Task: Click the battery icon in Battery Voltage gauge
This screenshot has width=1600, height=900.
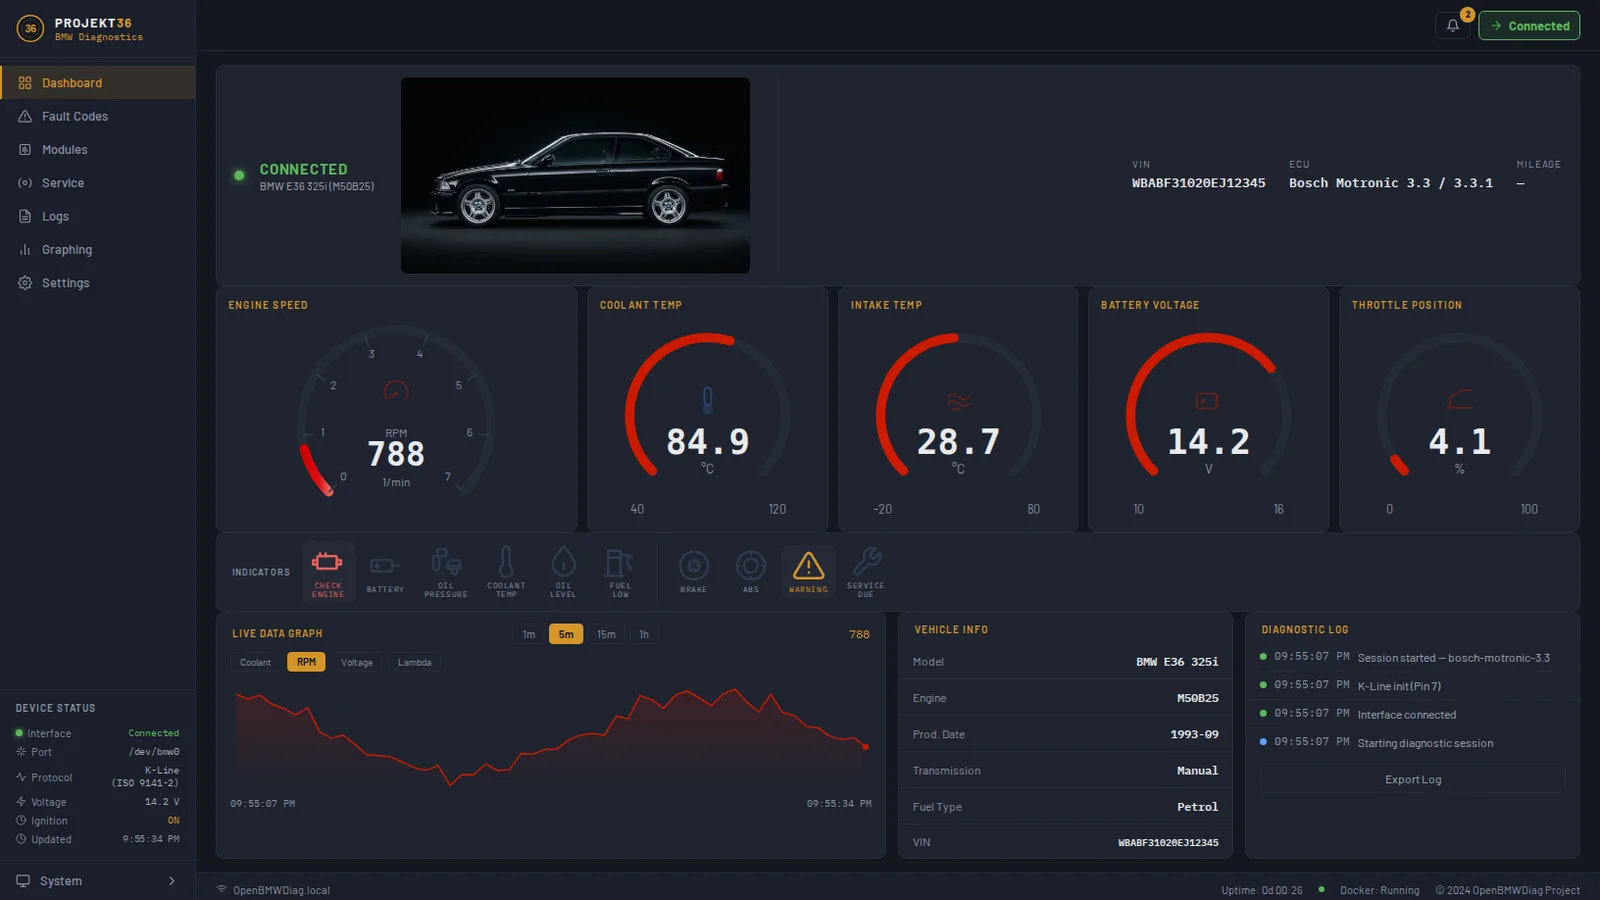Action: [x=1207, y=401]
